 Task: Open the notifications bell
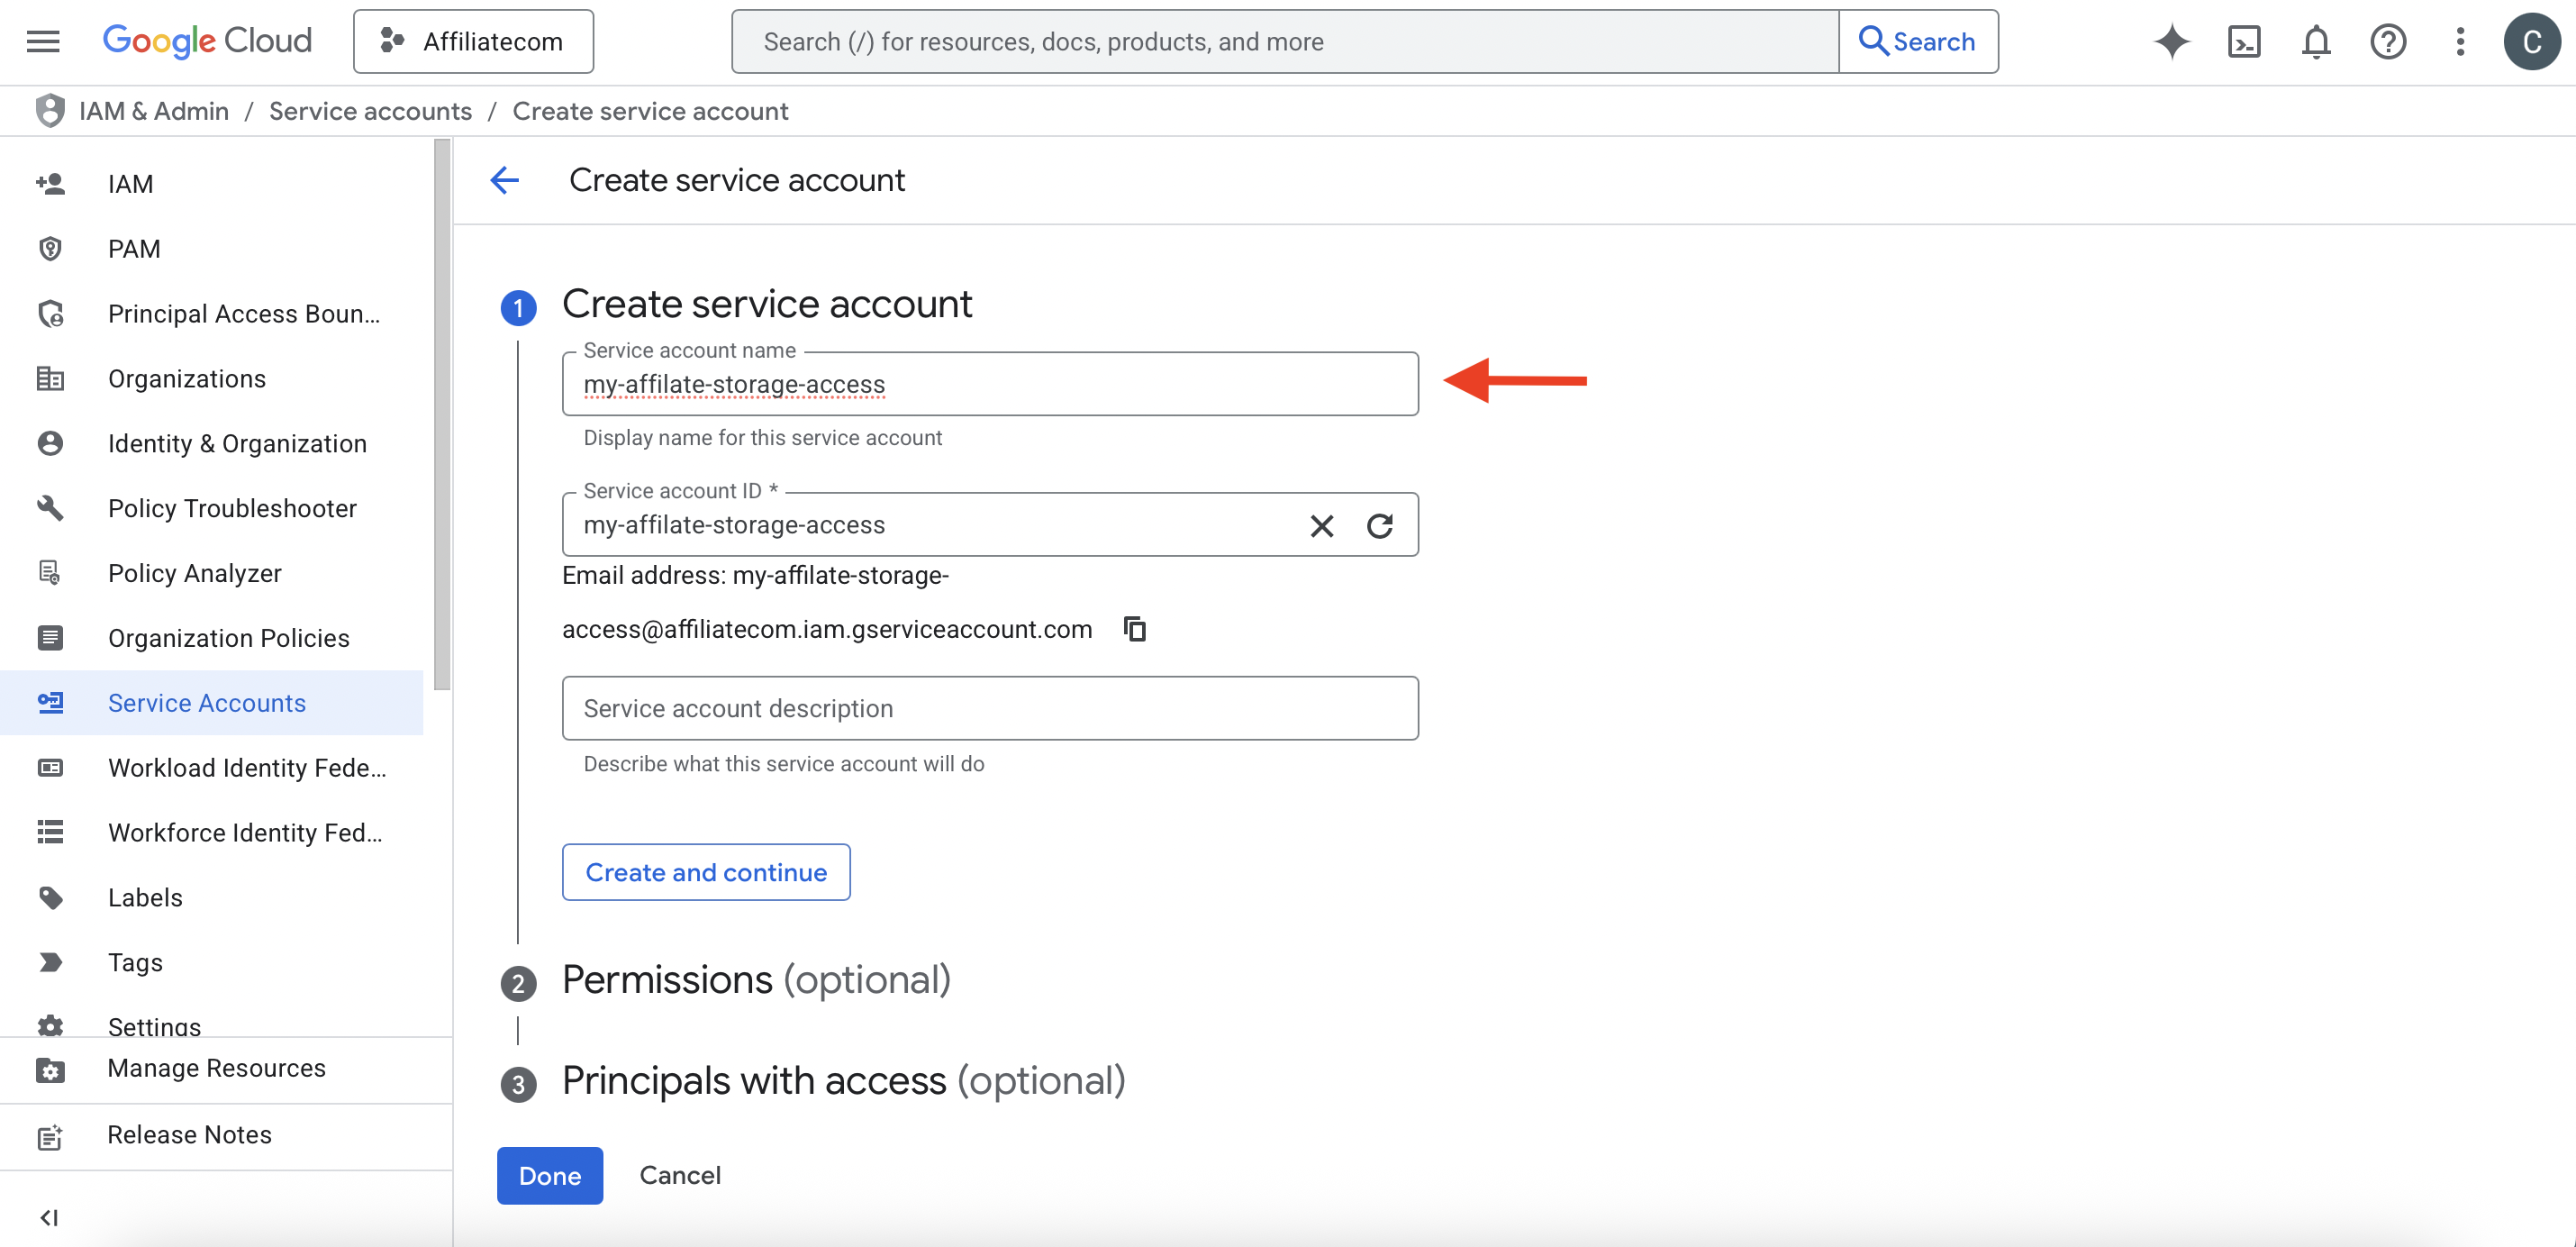2316,41
